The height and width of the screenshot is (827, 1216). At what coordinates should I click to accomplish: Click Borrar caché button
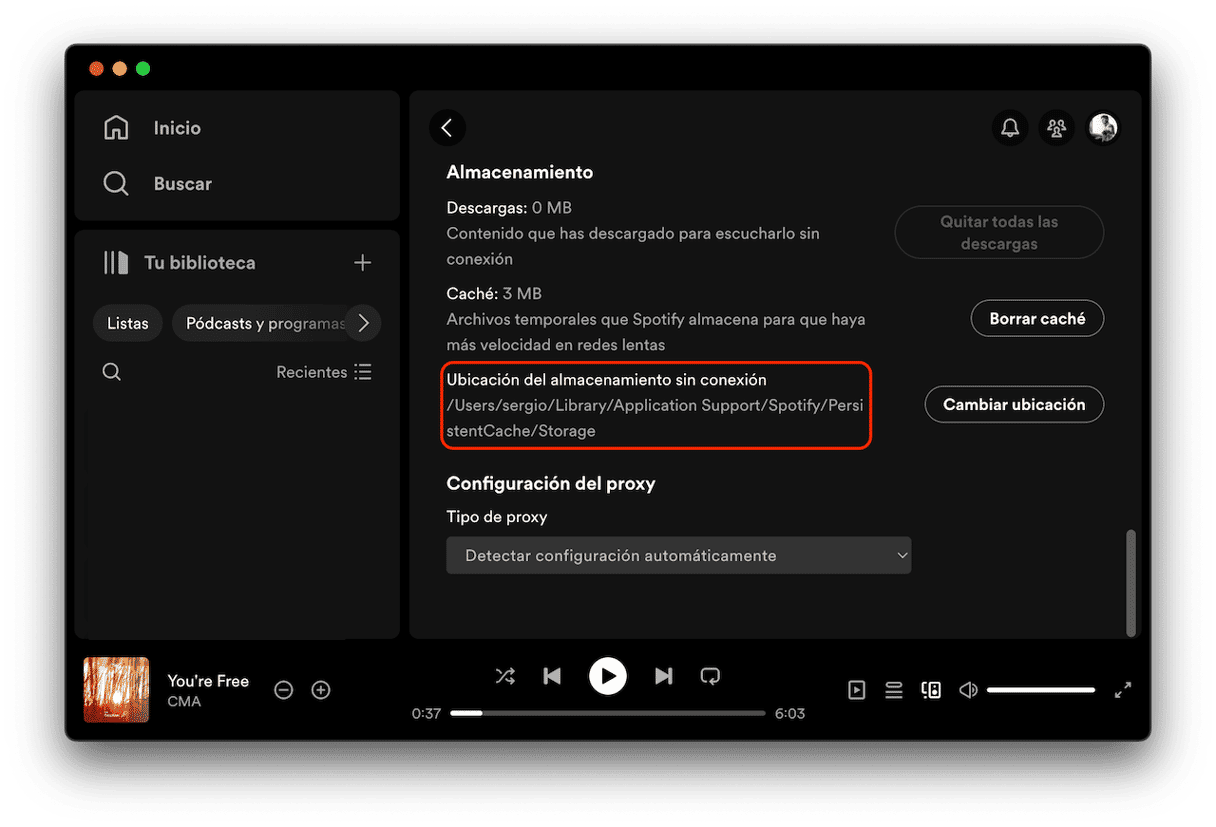click(x=1037, y=319)
